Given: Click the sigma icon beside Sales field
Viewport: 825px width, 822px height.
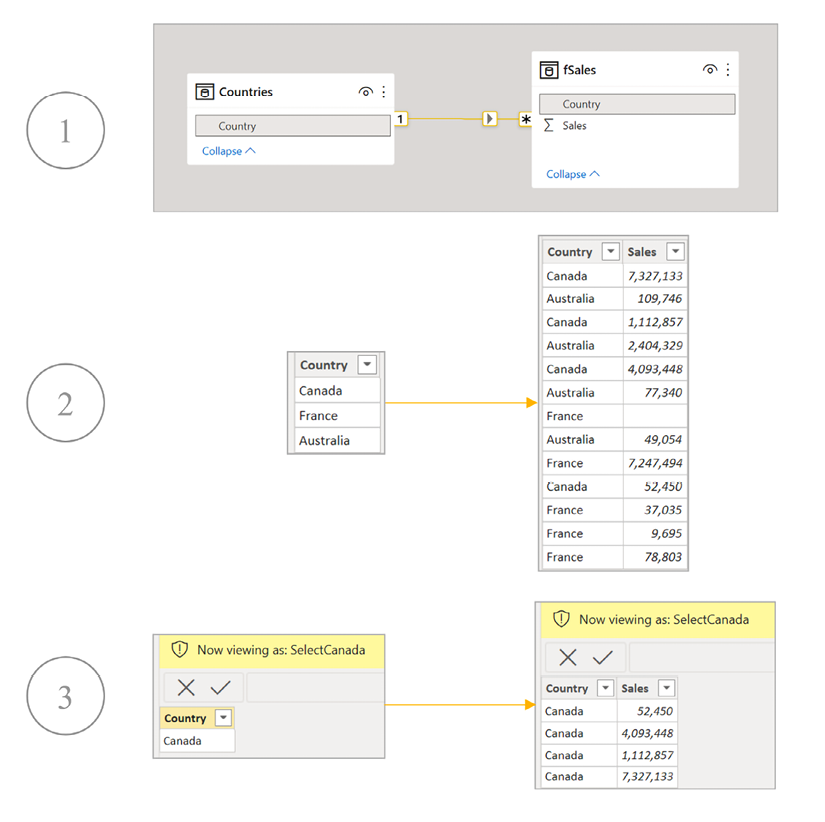Looking at the screenshot, I should point(548,125).
